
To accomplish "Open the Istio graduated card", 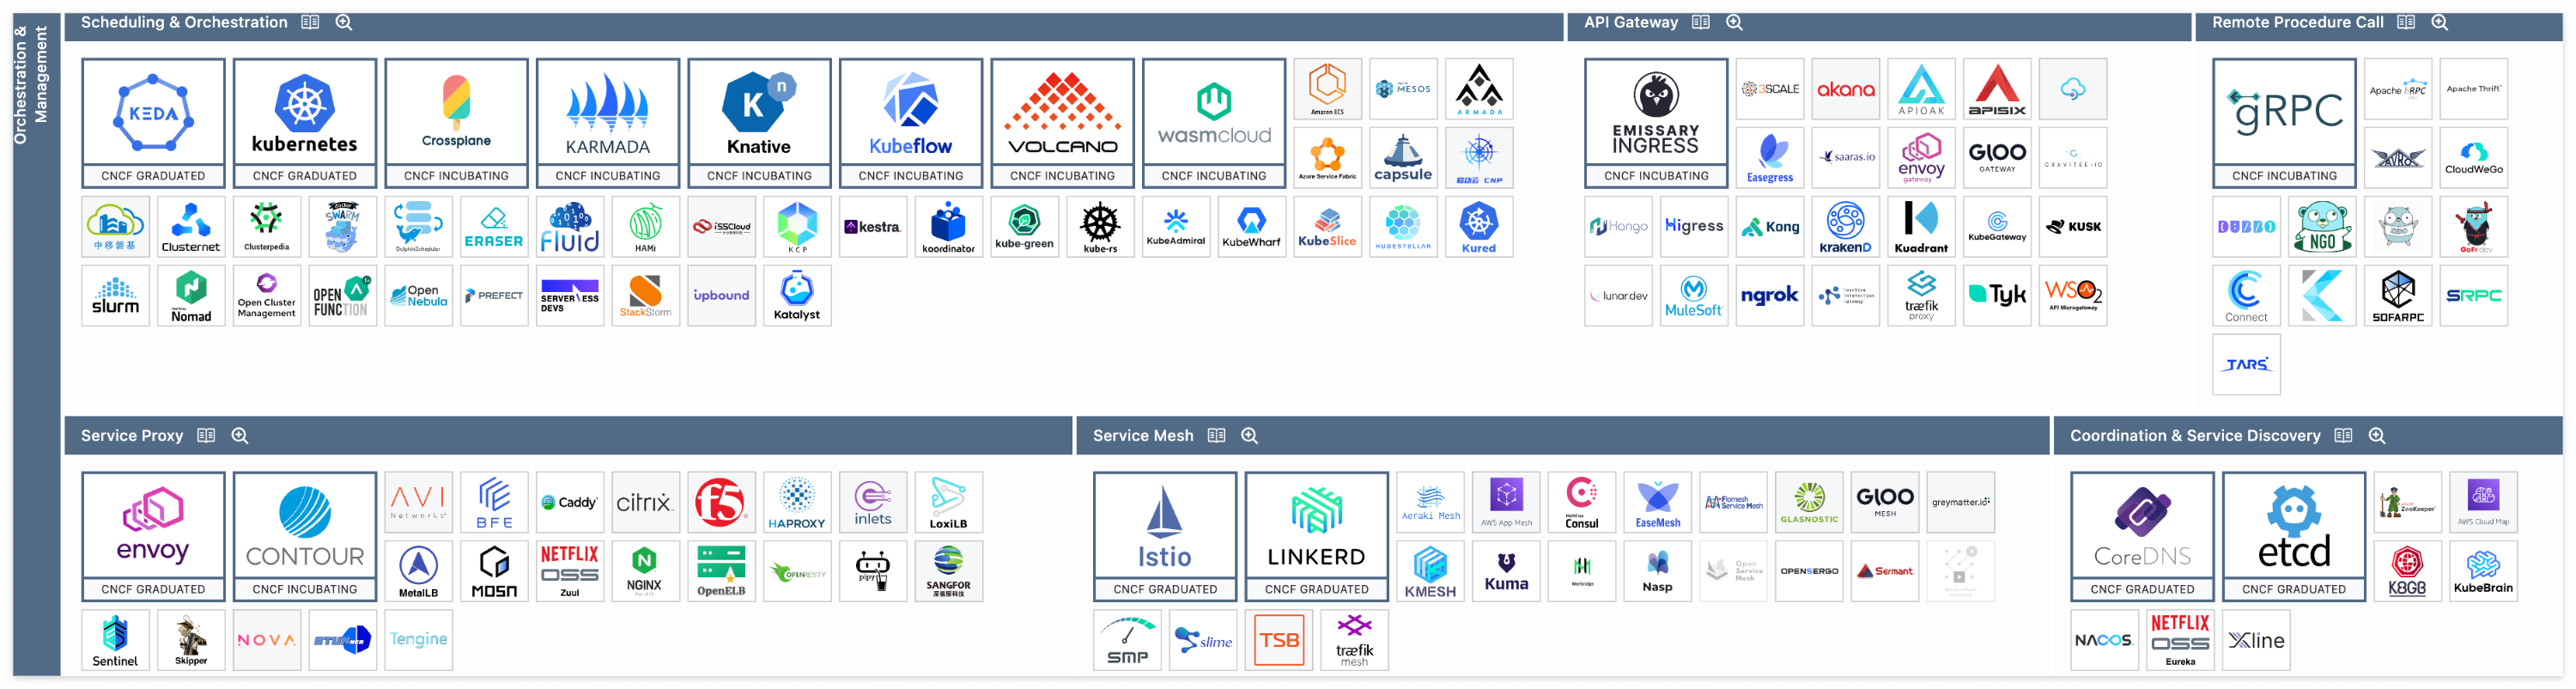I will click(1165, 537).
